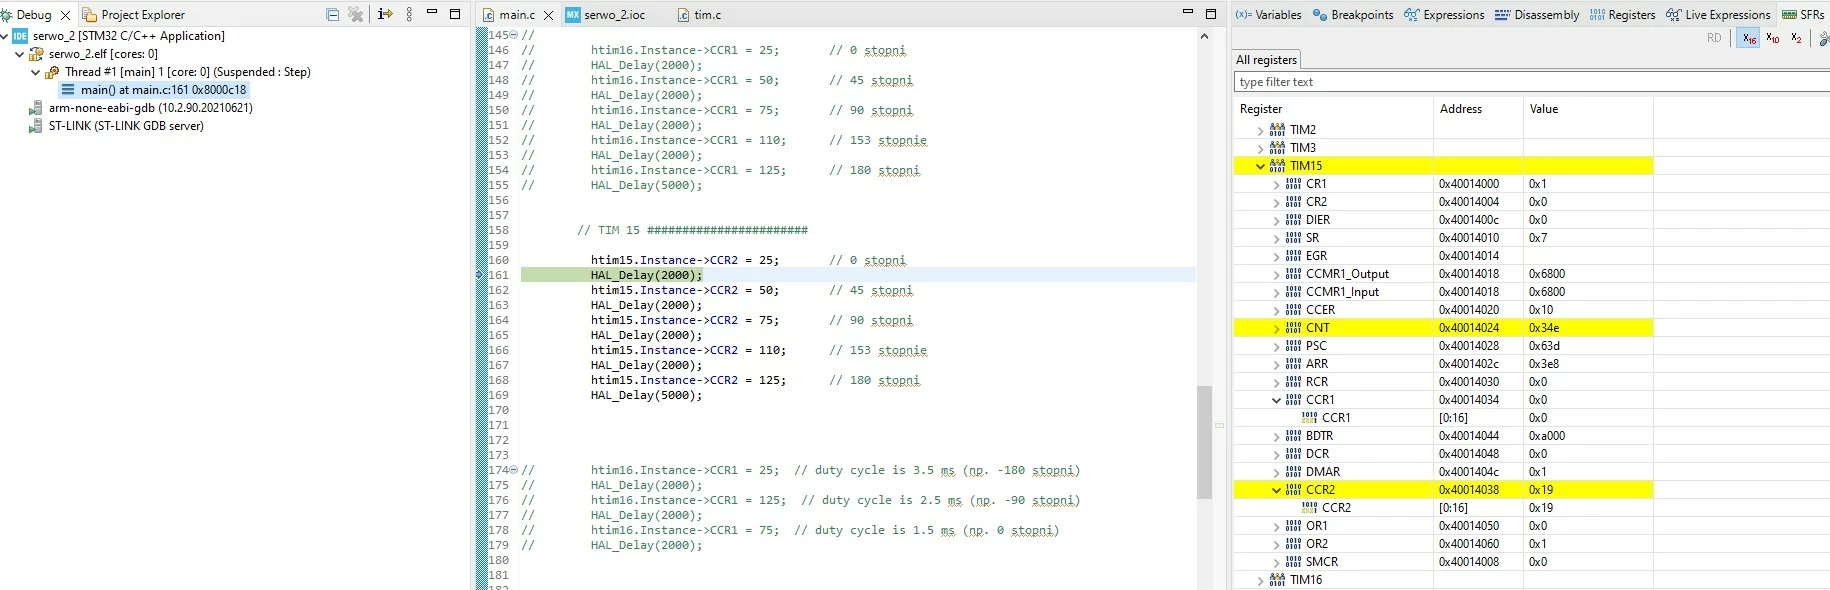Click editor scrollbar up arrow
The width and height of the screenshot is (1830, 590).
click(1205, 36)
